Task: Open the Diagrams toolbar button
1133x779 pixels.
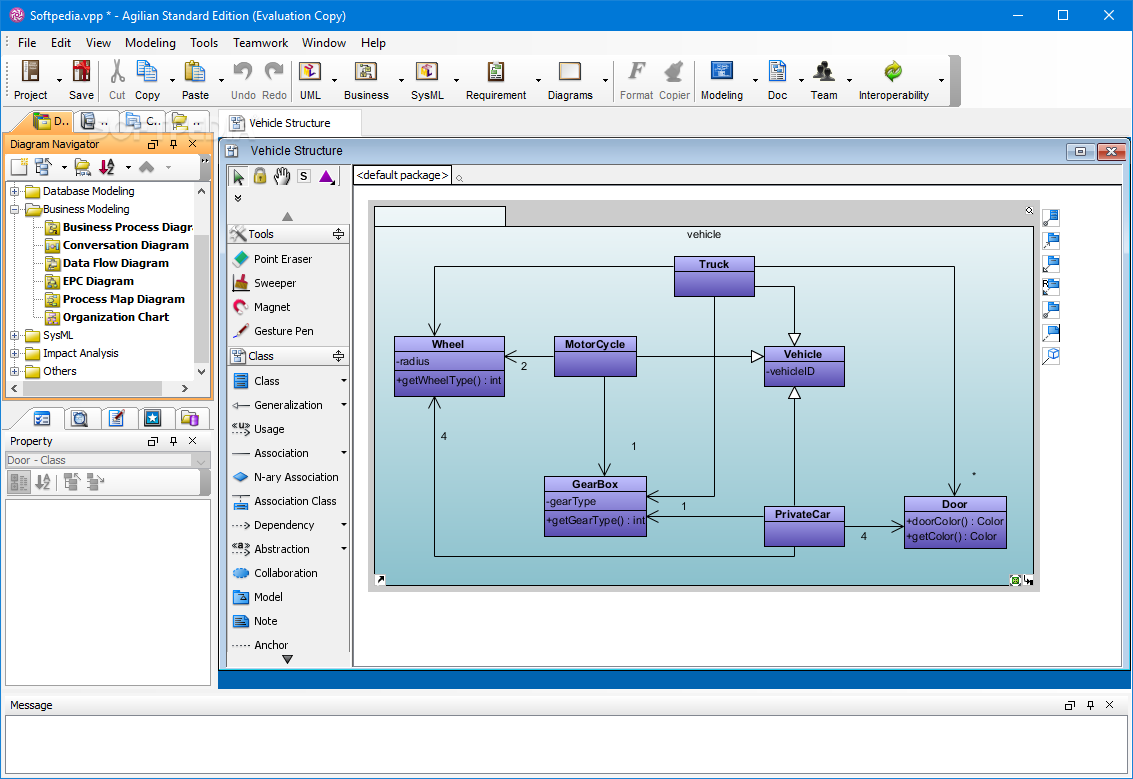Action: point(569,79)
